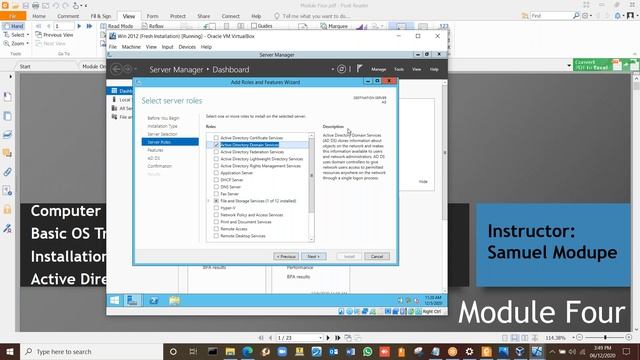Toggle Guides checkbox in Foxit ribbon
This screenshot has height=360, width=640.
(254, 26)
